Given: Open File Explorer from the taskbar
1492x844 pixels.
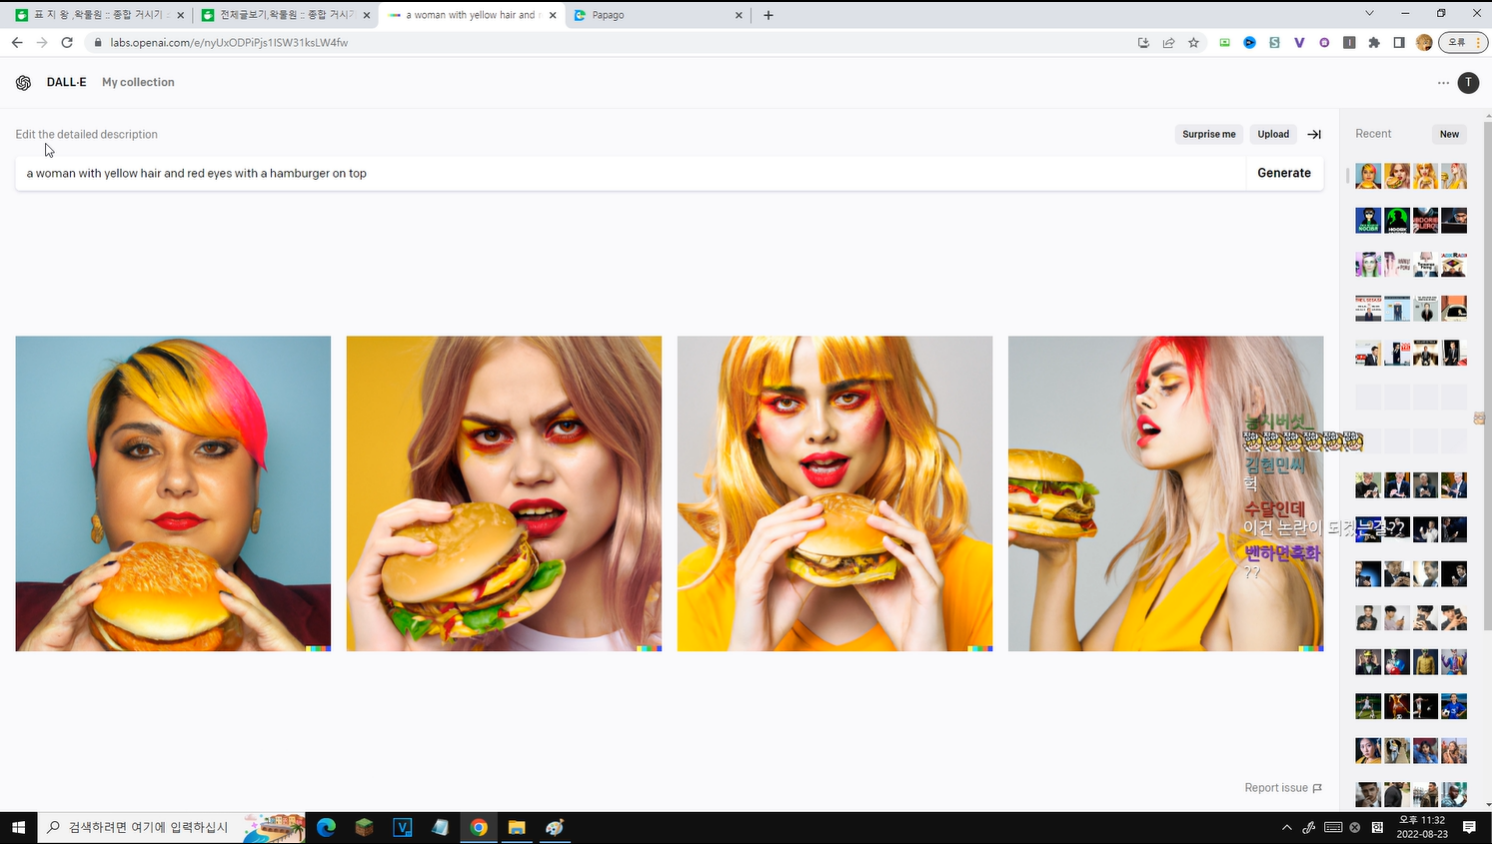Looking at the screenshot, I should click(516, 827).
